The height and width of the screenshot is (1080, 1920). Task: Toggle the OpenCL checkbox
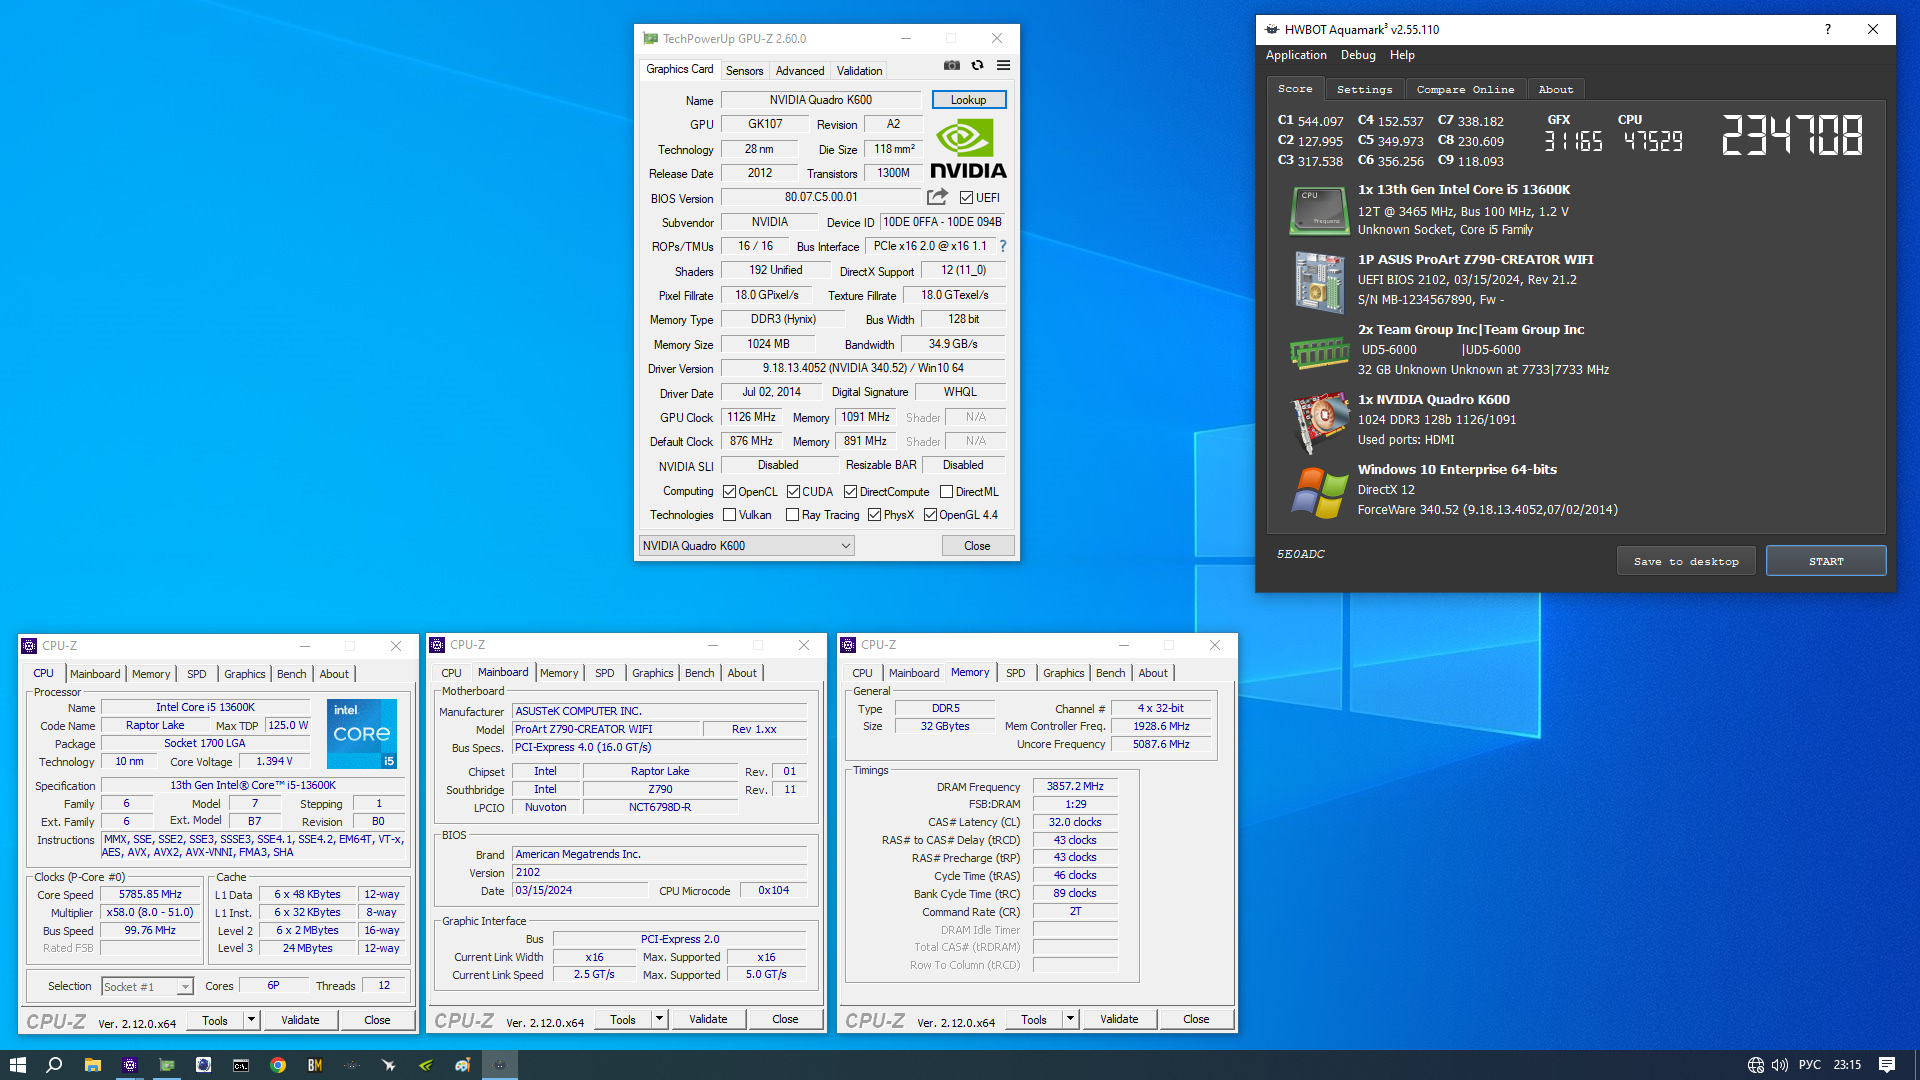[729, 492]
